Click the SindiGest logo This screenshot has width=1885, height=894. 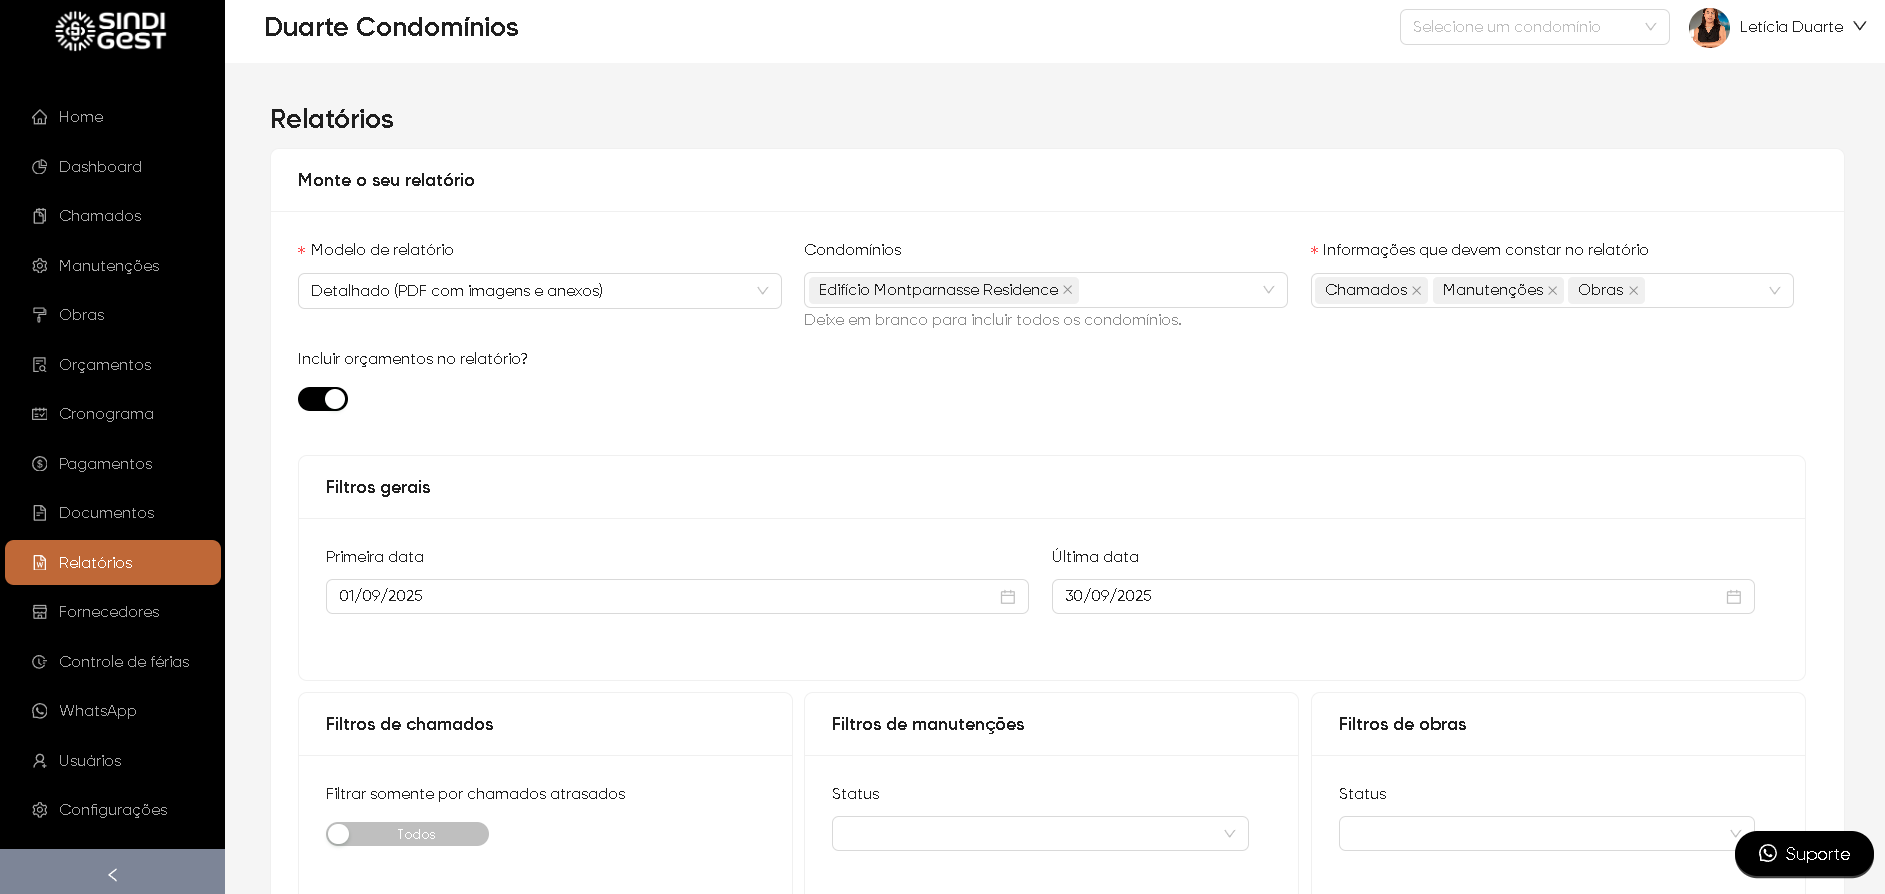point(111,31)
